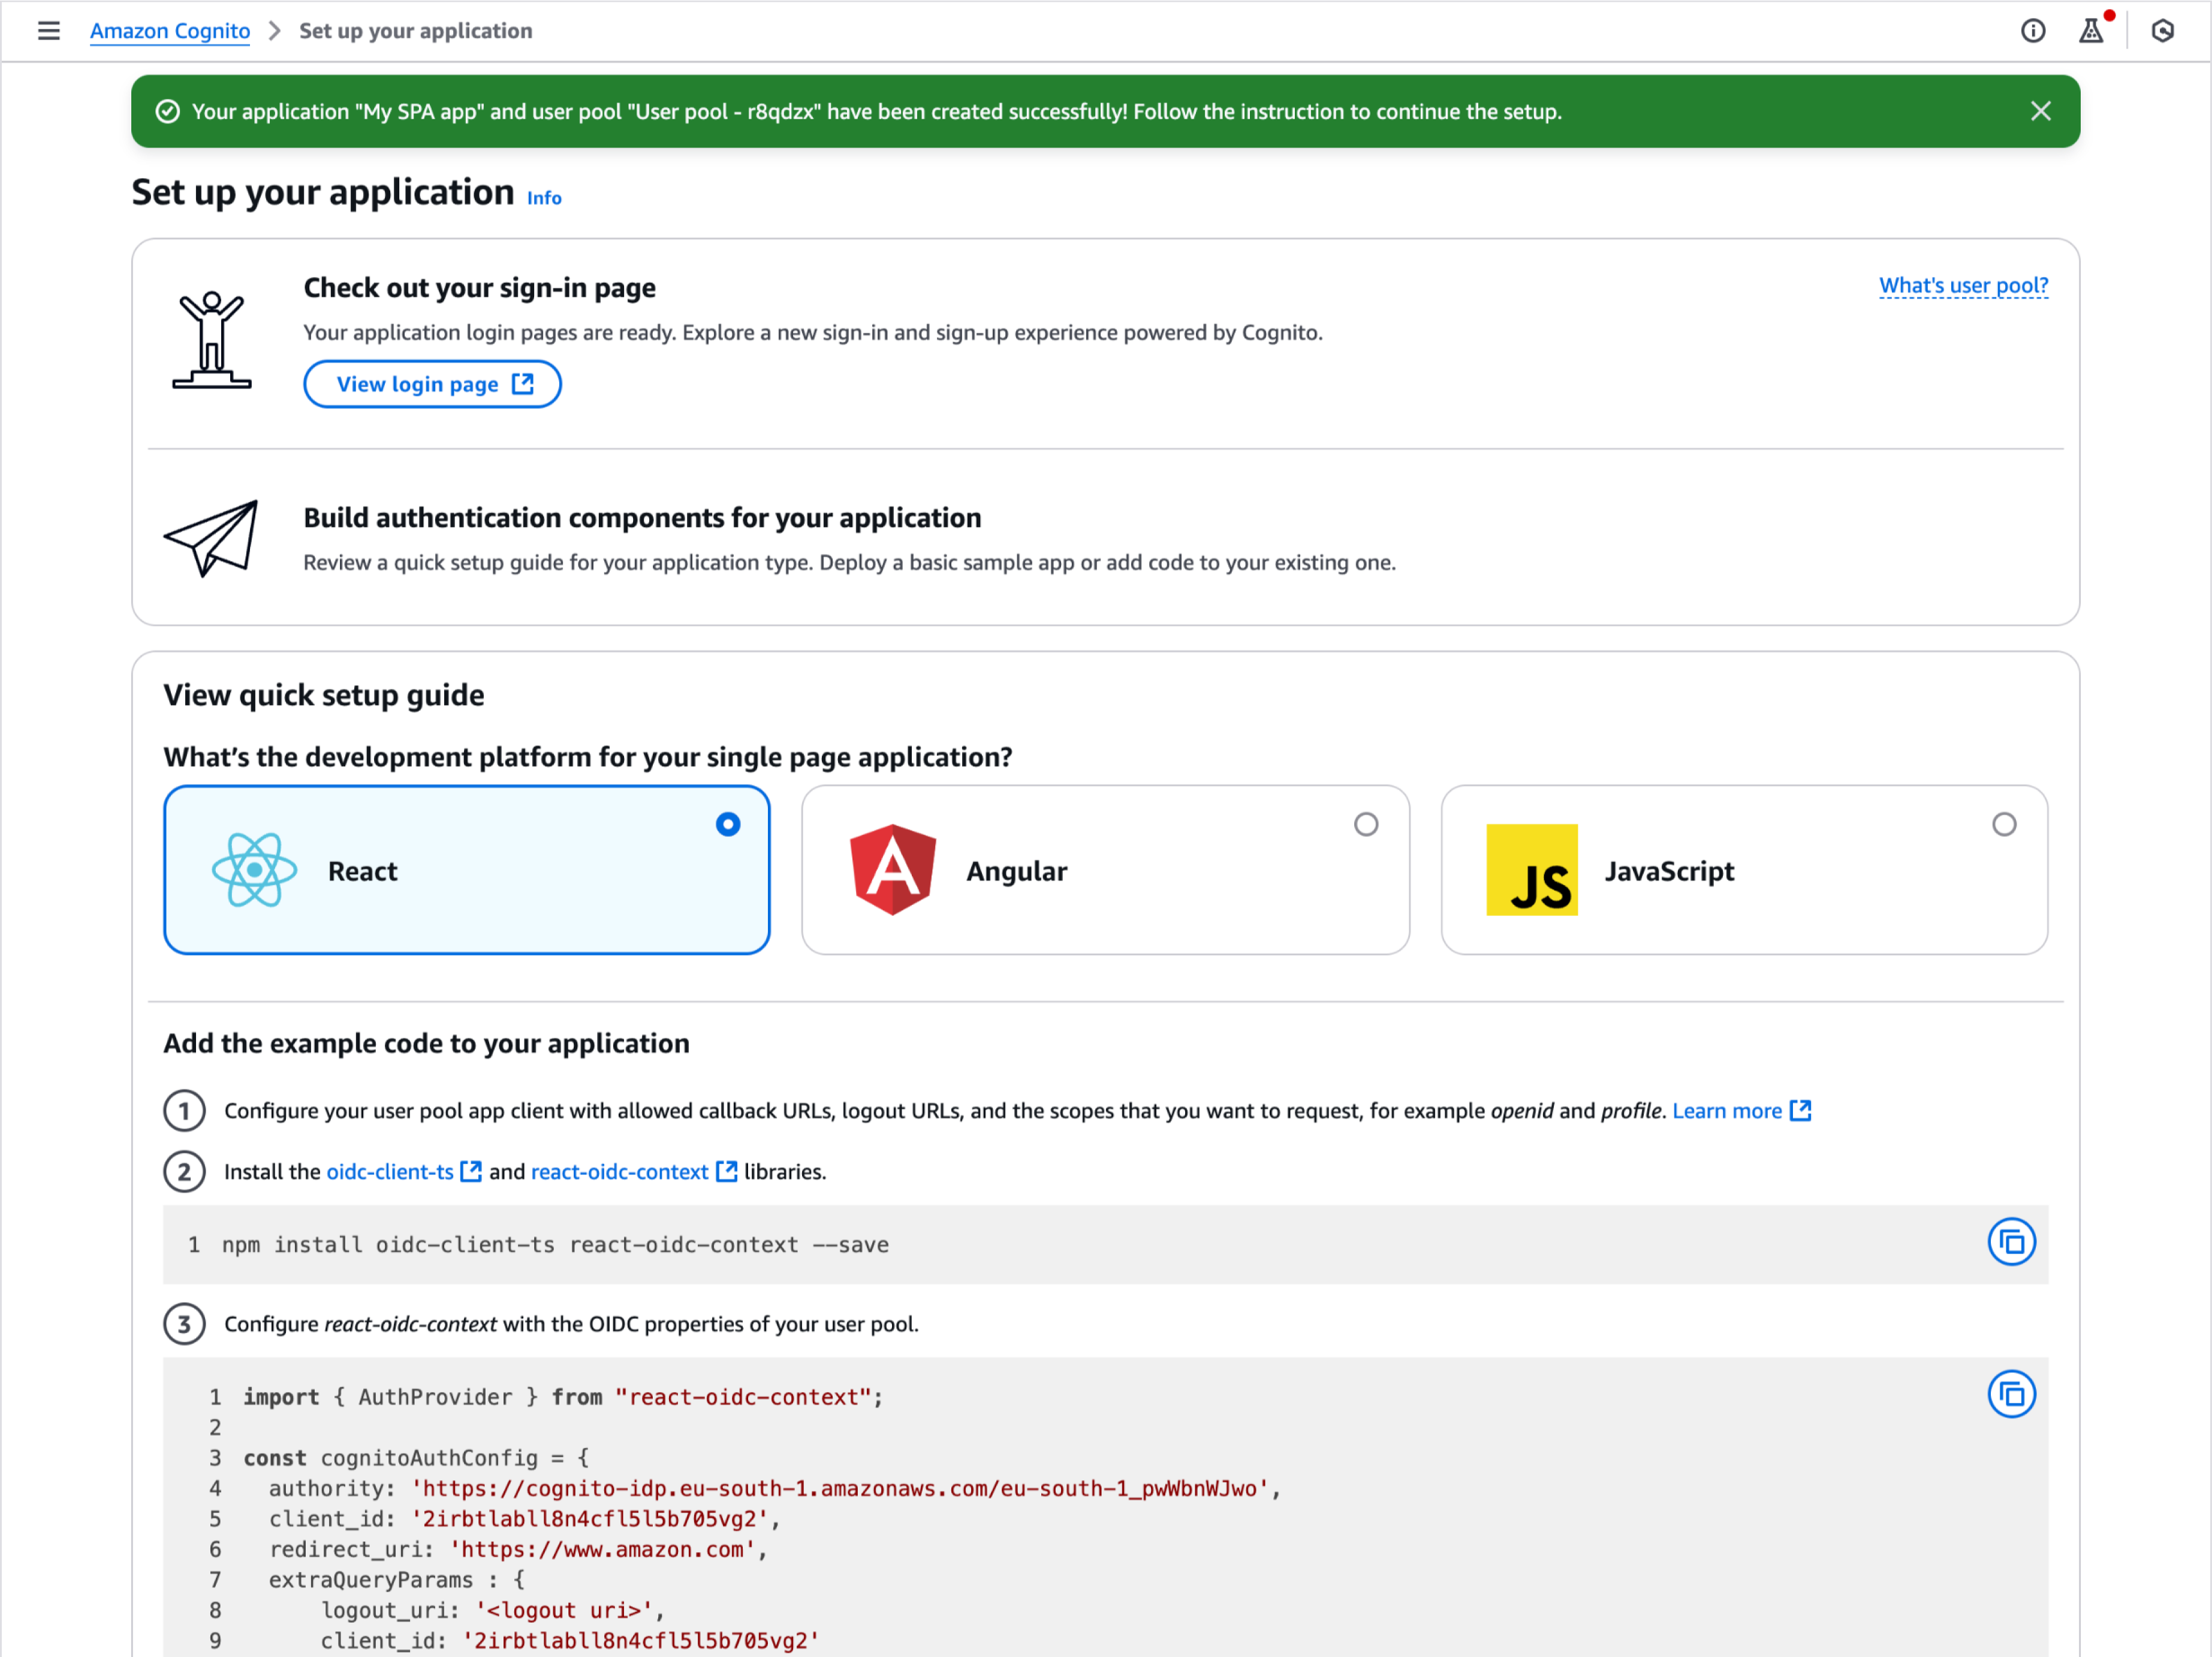Open the What's user pool? help link
2212x1657 pixels.
1963,286
